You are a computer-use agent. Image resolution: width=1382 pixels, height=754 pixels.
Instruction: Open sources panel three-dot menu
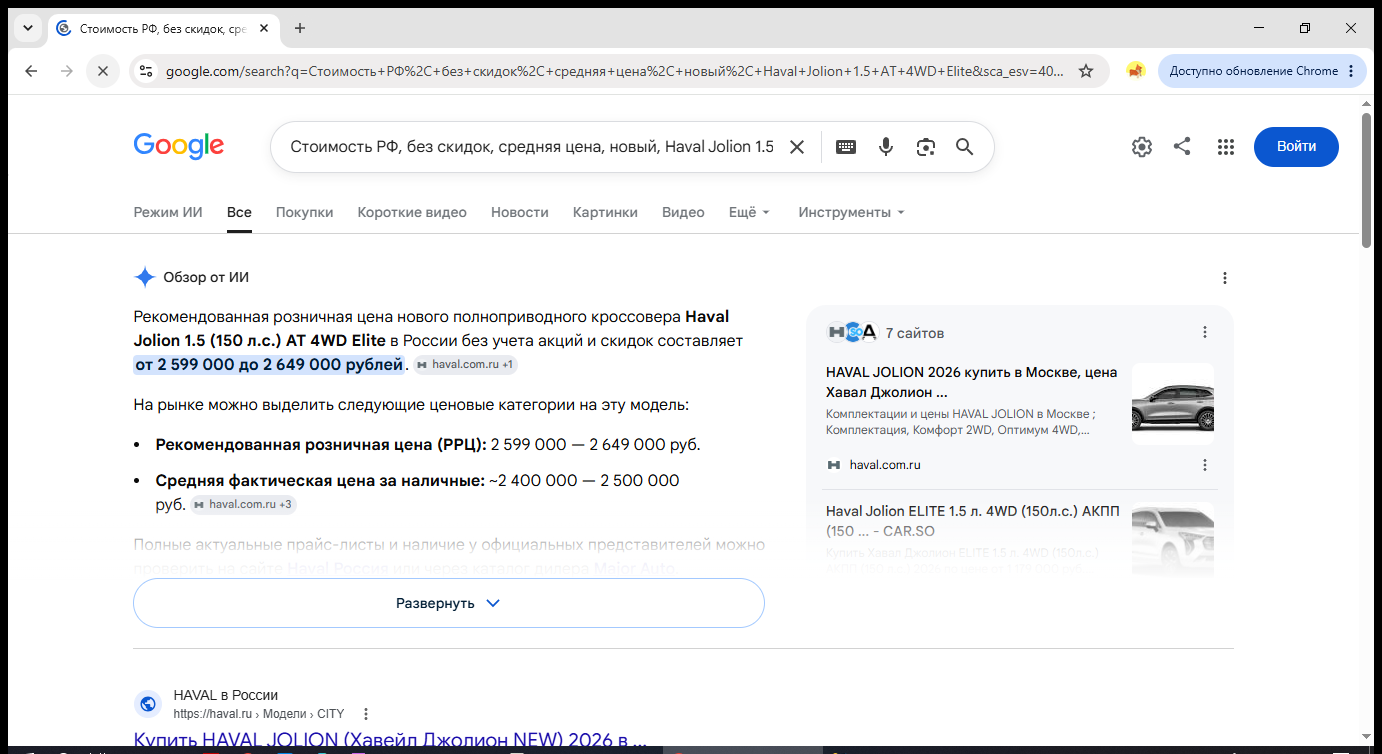click(x=1205, y=332)
